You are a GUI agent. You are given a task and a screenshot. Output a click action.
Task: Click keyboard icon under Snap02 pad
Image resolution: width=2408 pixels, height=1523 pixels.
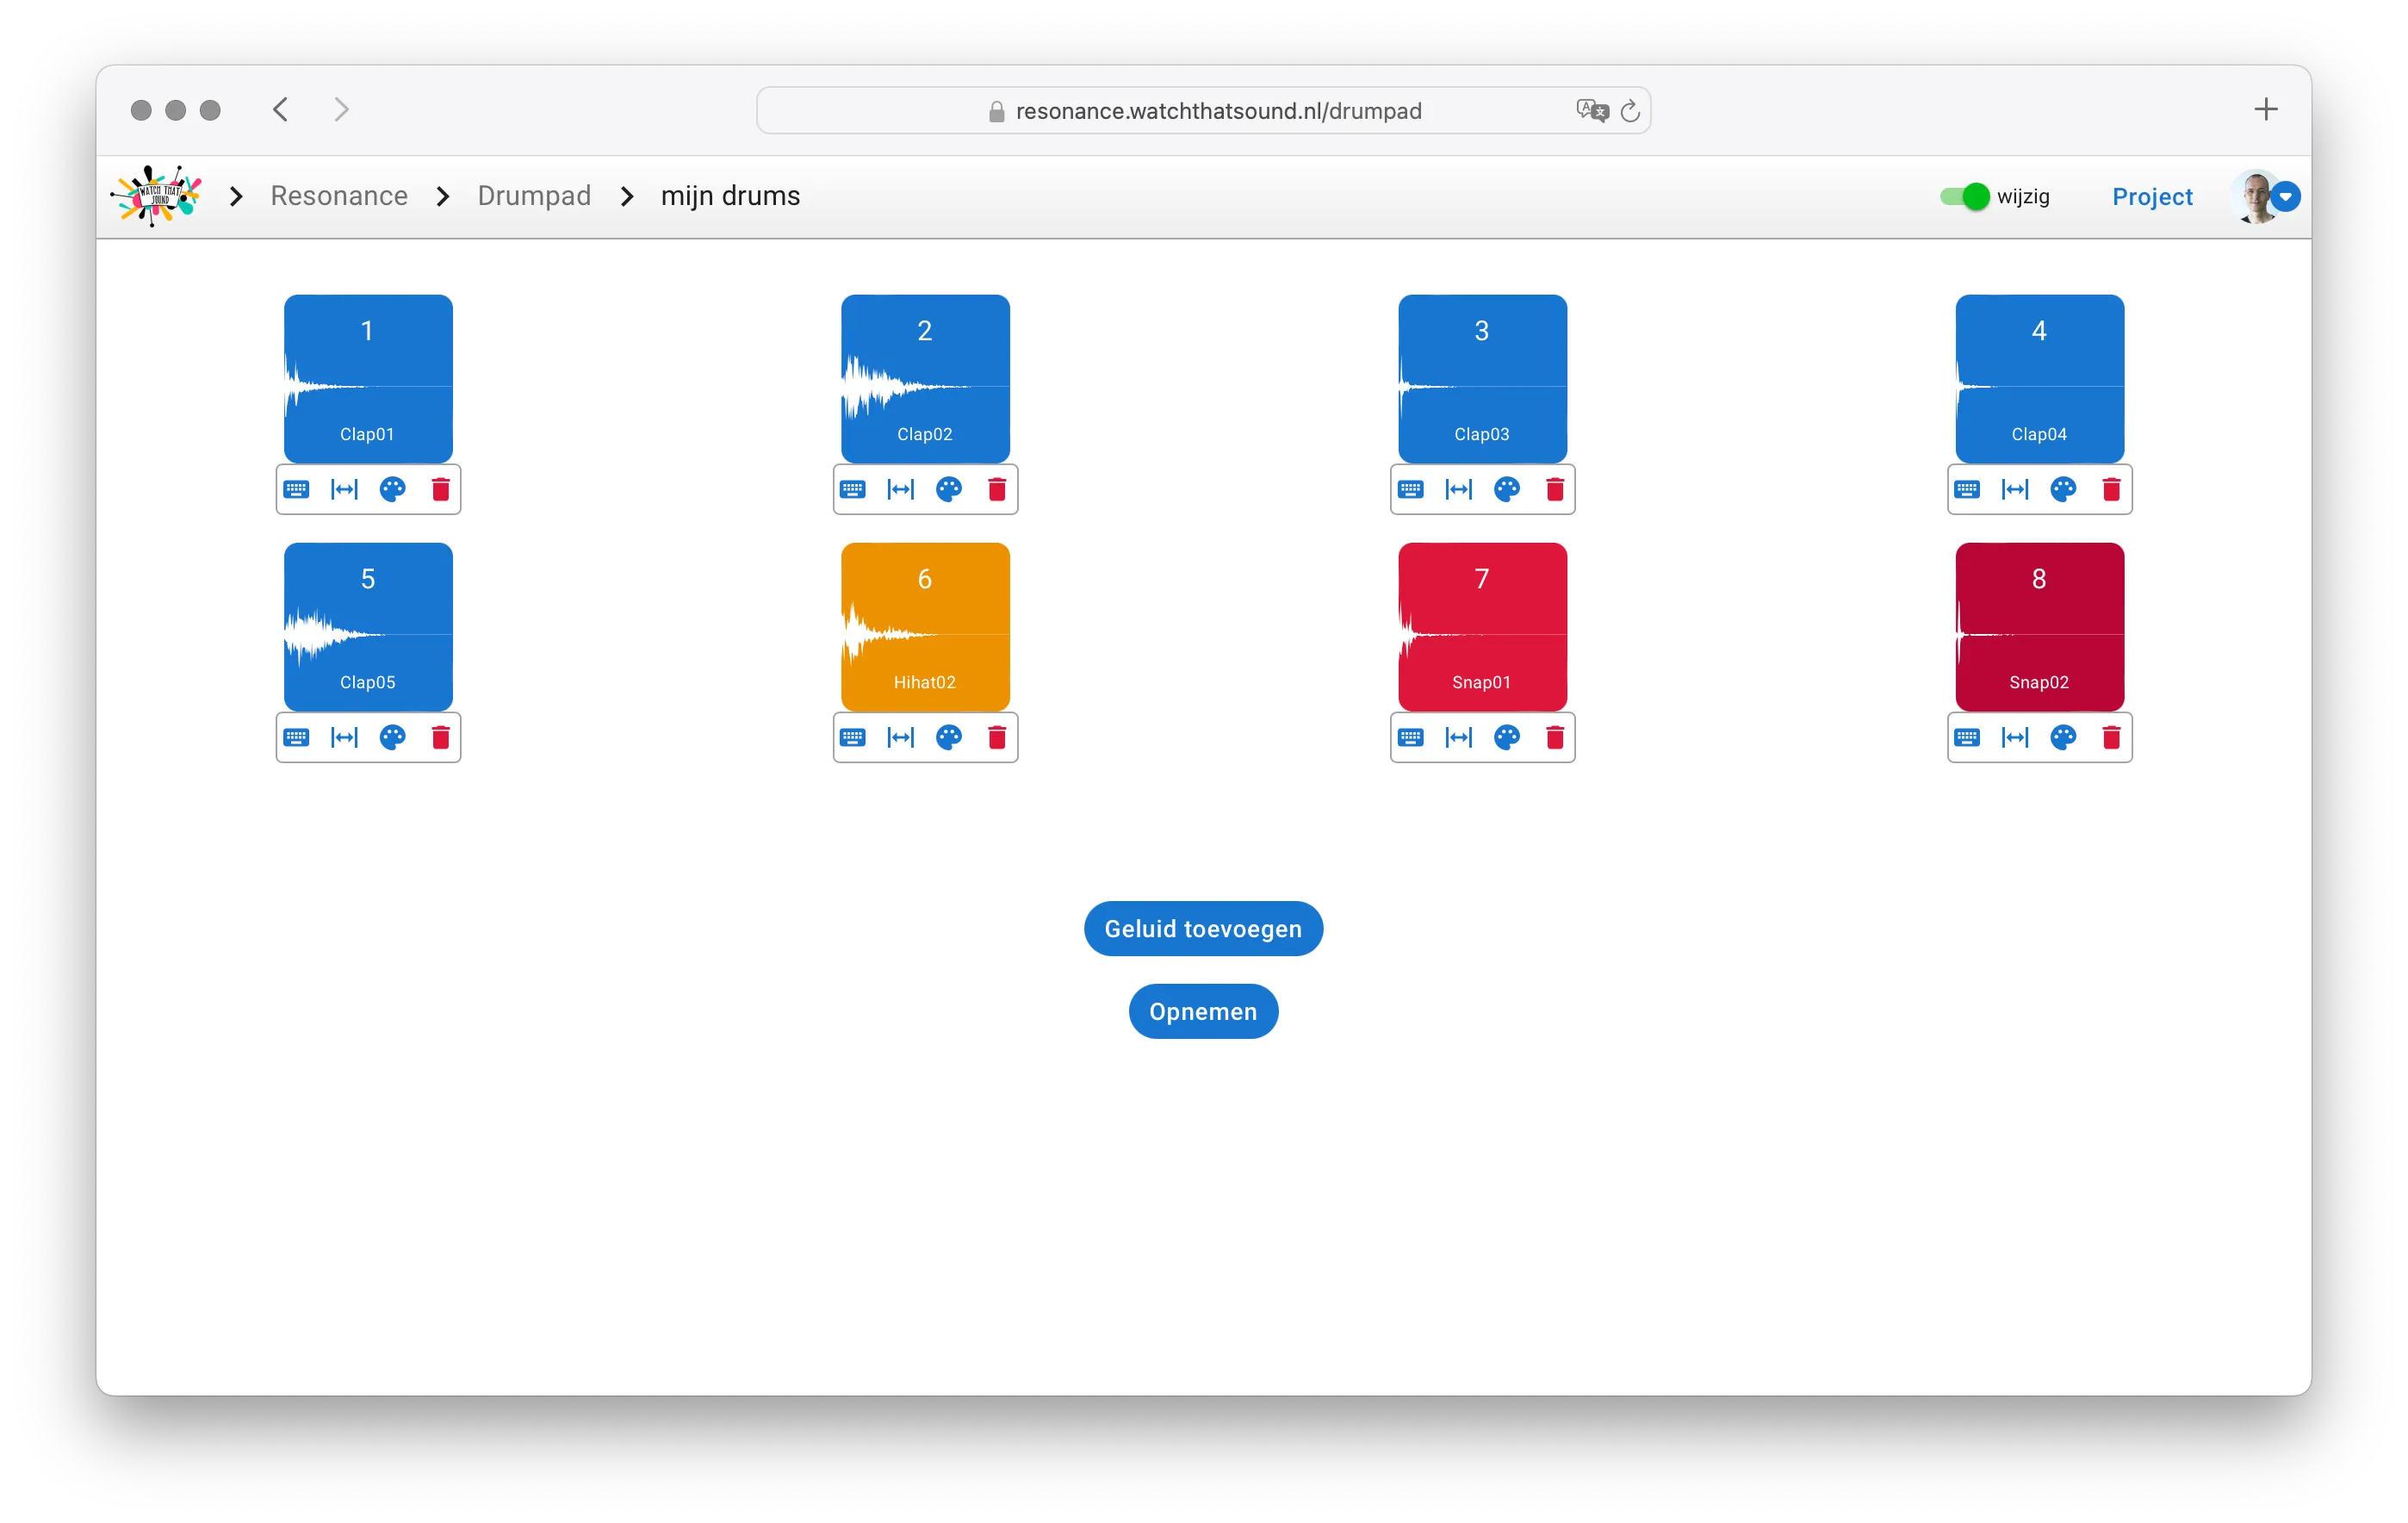[1966, 737]
